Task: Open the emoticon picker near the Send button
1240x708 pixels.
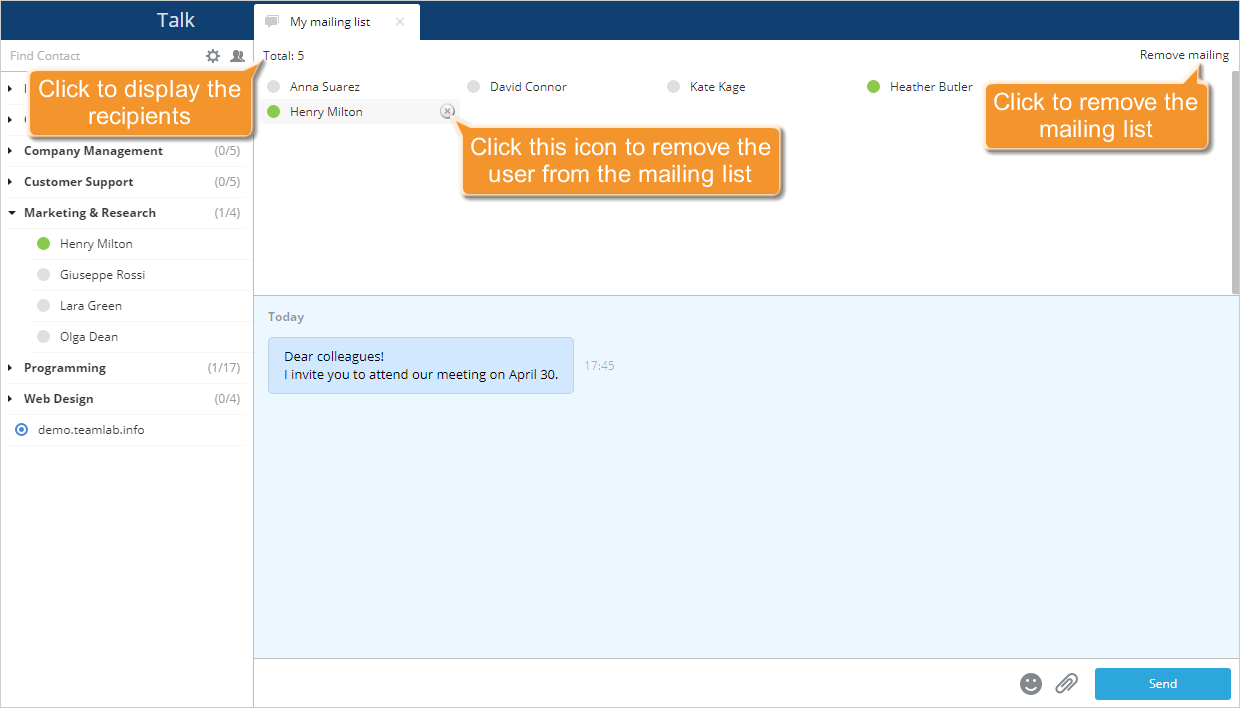Action: click(x=1031, y=684)
